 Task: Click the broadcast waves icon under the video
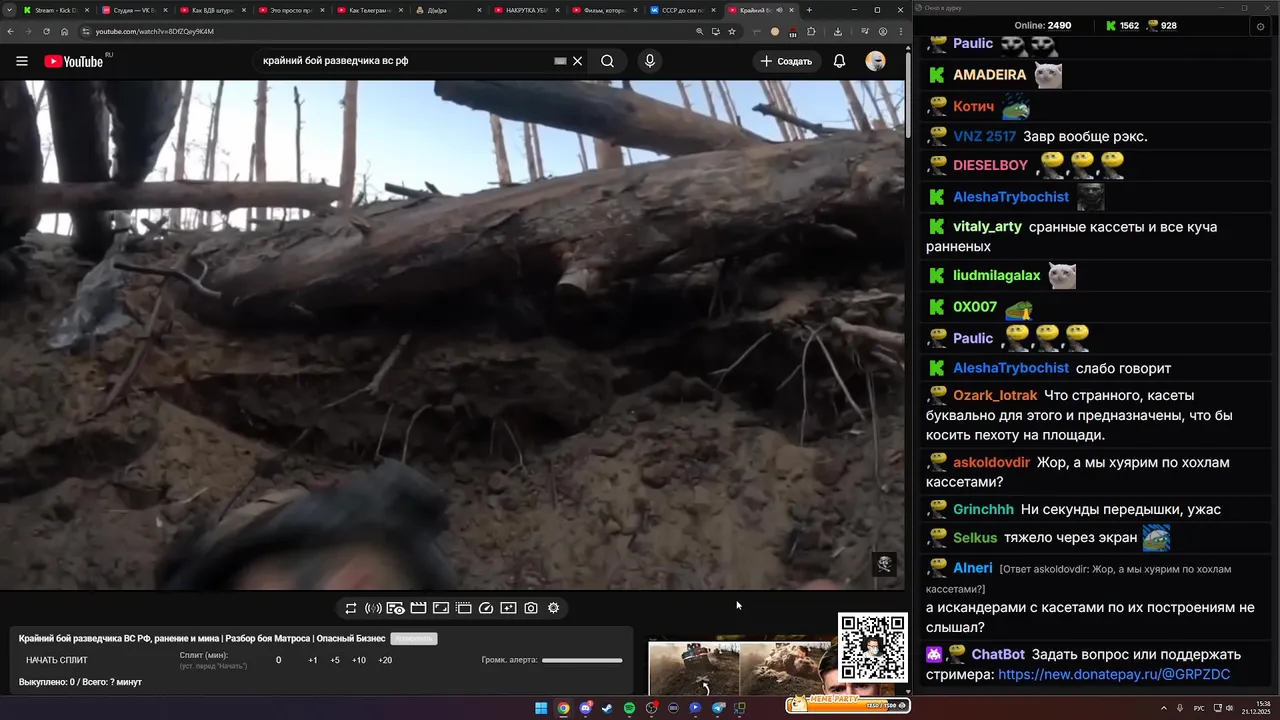click(373, 608)
